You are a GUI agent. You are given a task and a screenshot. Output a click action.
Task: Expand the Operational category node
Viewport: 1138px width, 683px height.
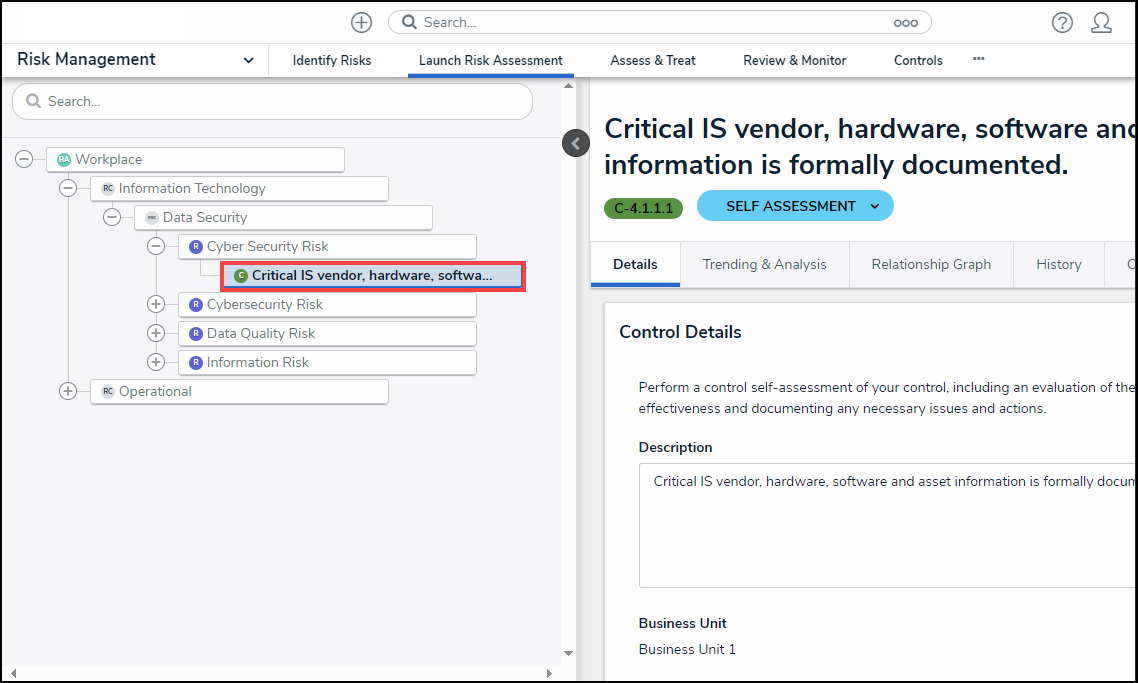point(68,391)
